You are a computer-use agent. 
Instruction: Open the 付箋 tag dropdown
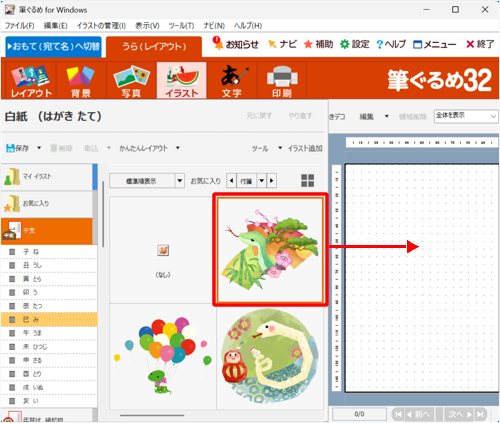pyautogui.click(x=262, y=181)
